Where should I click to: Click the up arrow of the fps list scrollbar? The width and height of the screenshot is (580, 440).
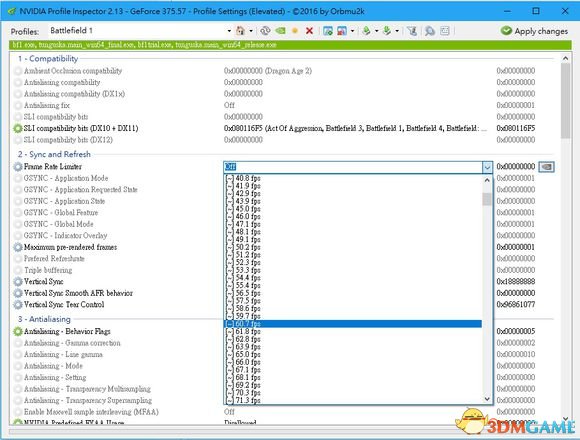487,180
